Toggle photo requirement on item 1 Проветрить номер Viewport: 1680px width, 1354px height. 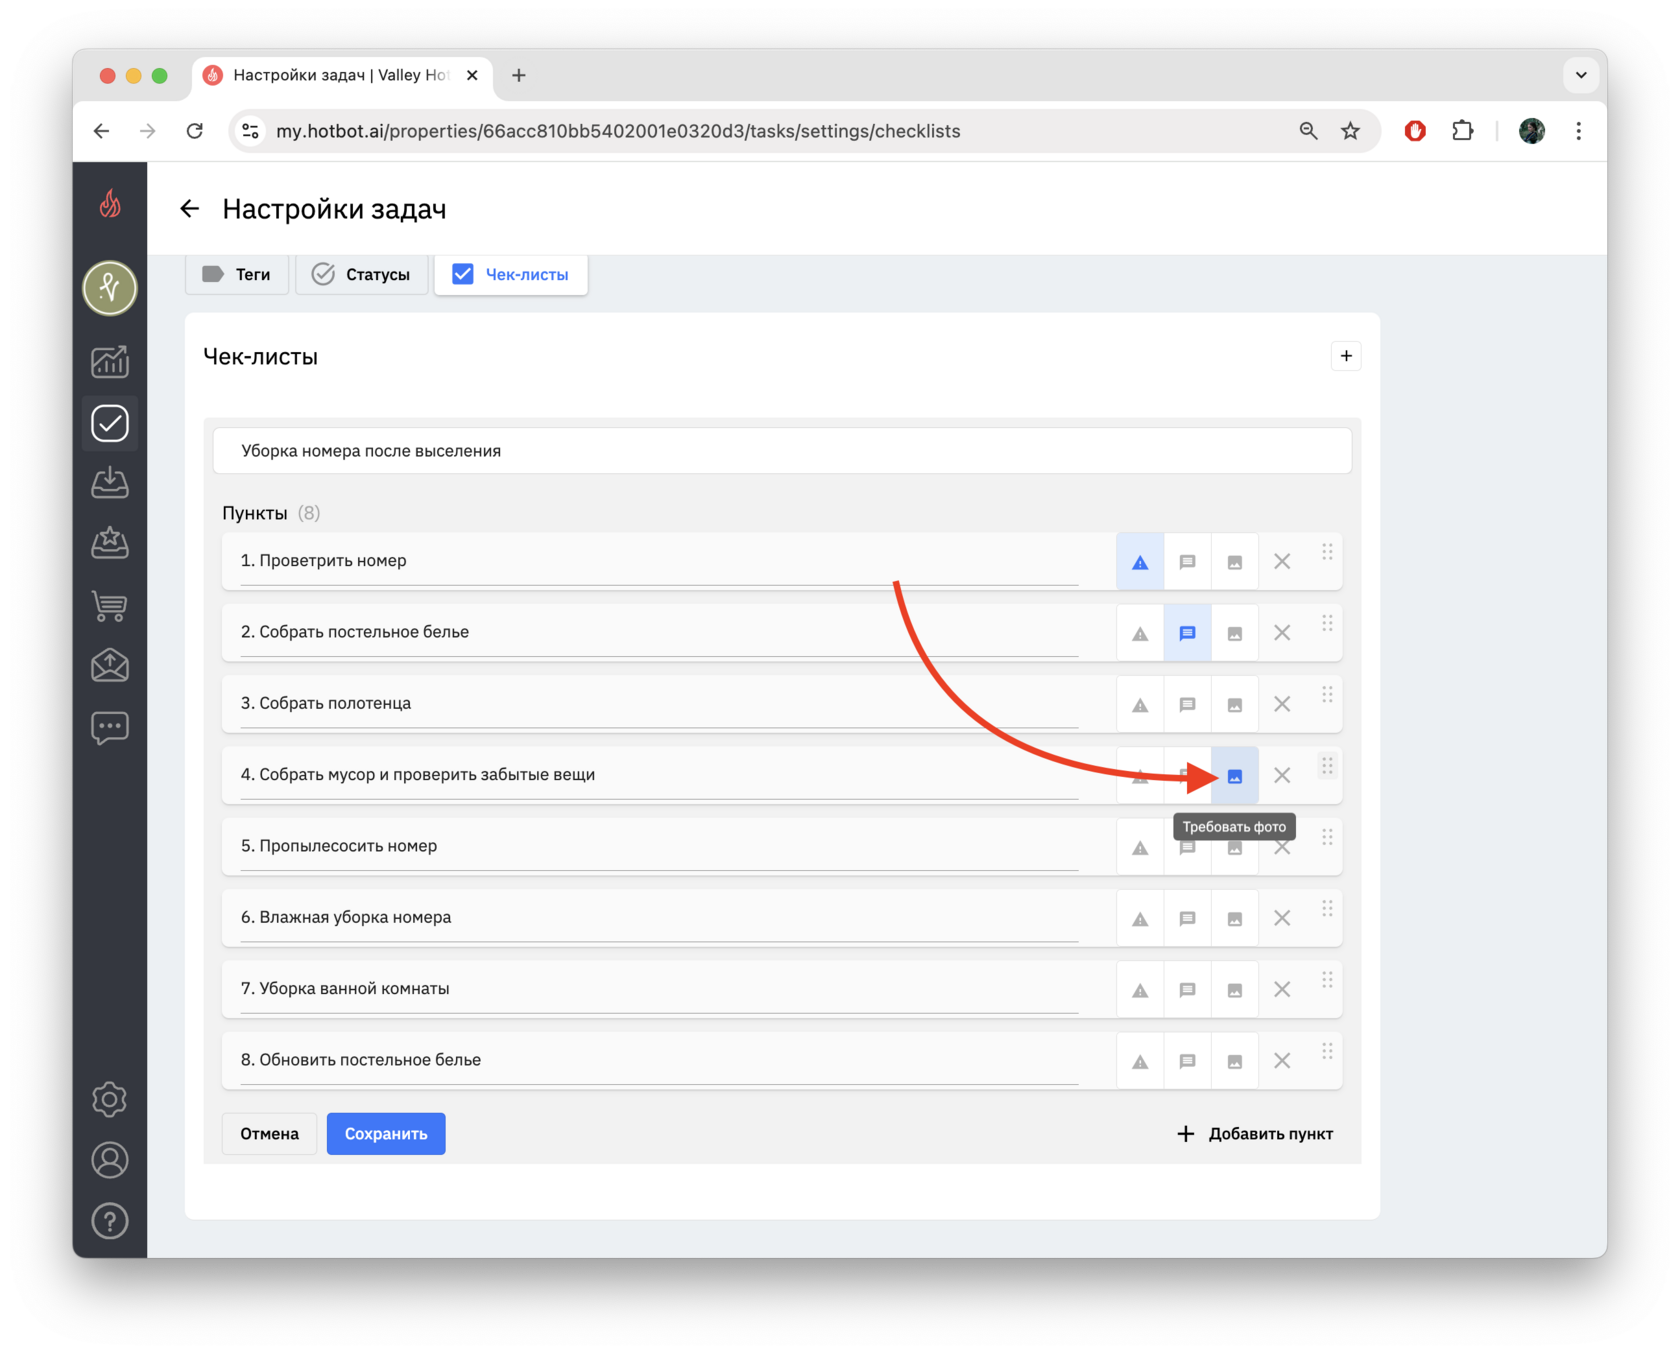tap(1235, 562)
